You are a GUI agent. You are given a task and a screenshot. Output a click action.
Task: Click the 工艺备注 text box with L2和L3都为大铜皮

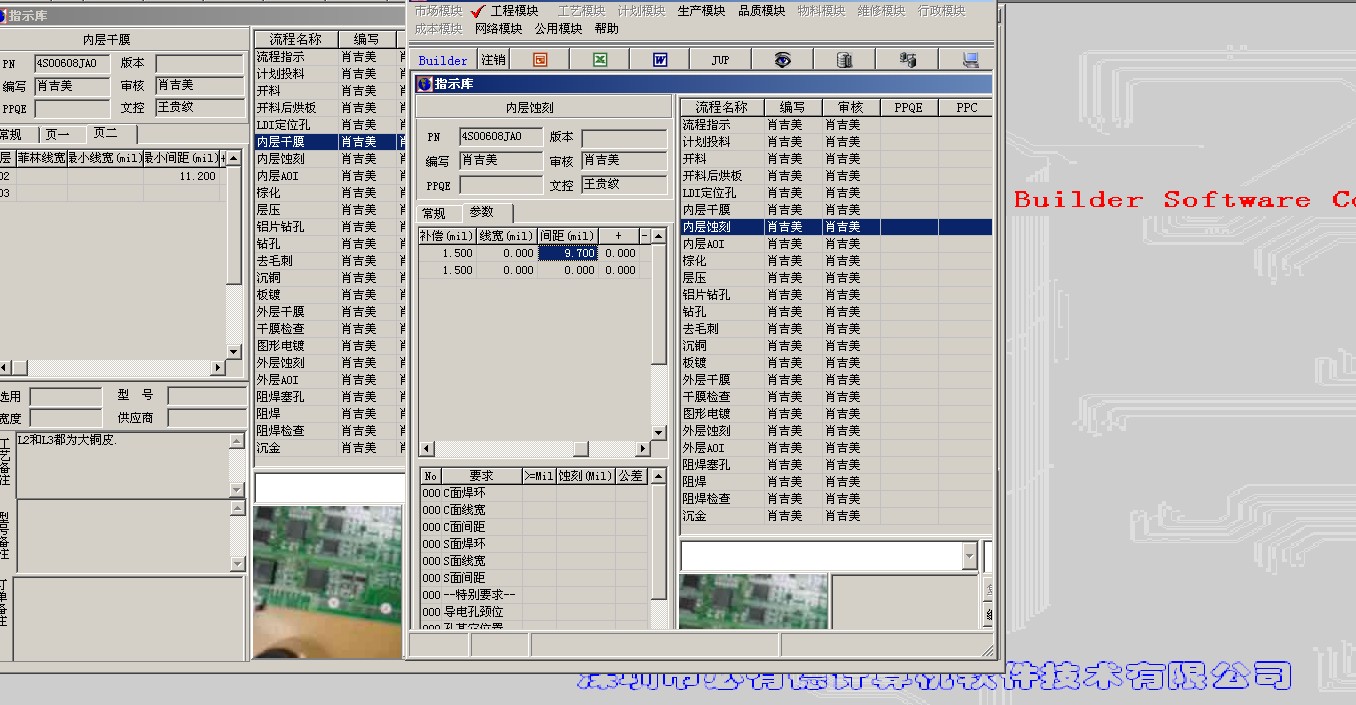tap(123, 464)
